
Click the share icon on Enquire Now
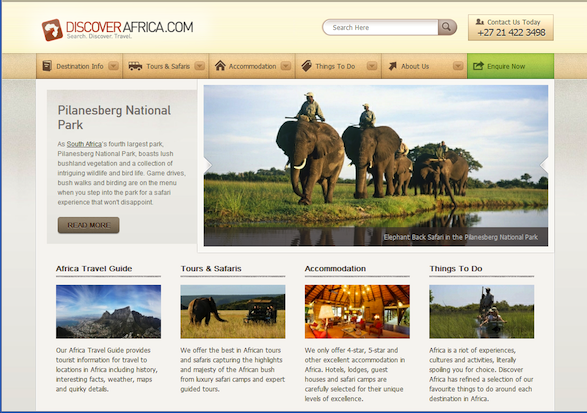478,66
